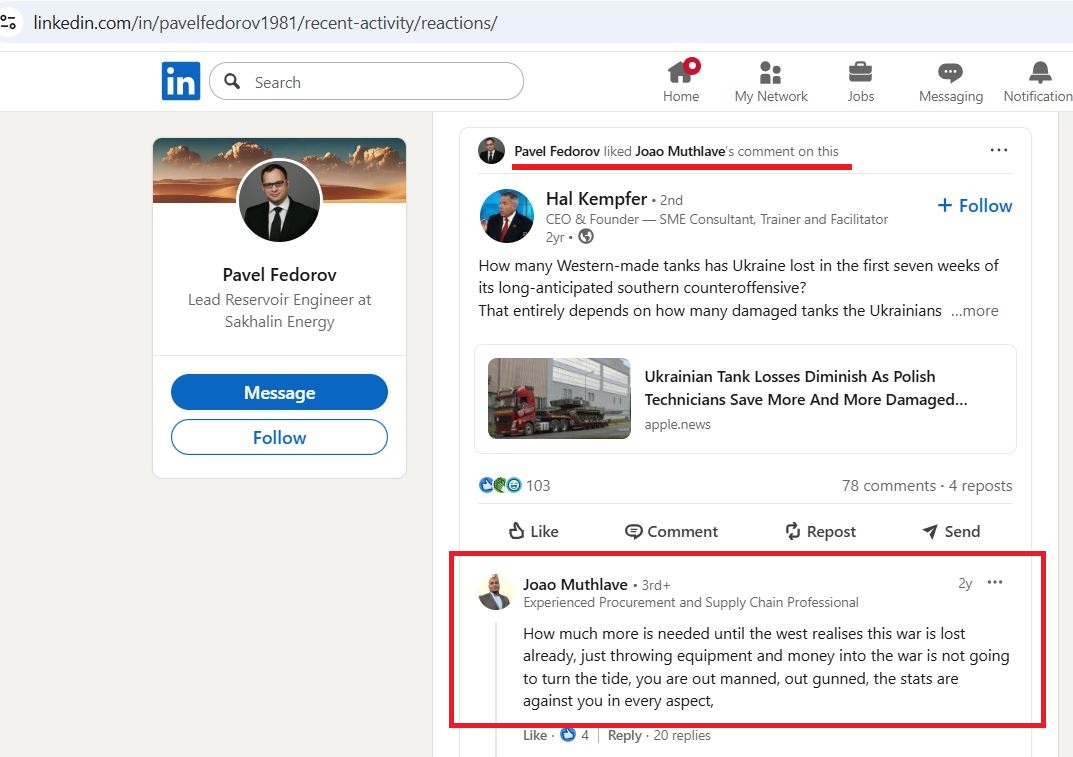Expand the post with the more link

click(974, 311)
